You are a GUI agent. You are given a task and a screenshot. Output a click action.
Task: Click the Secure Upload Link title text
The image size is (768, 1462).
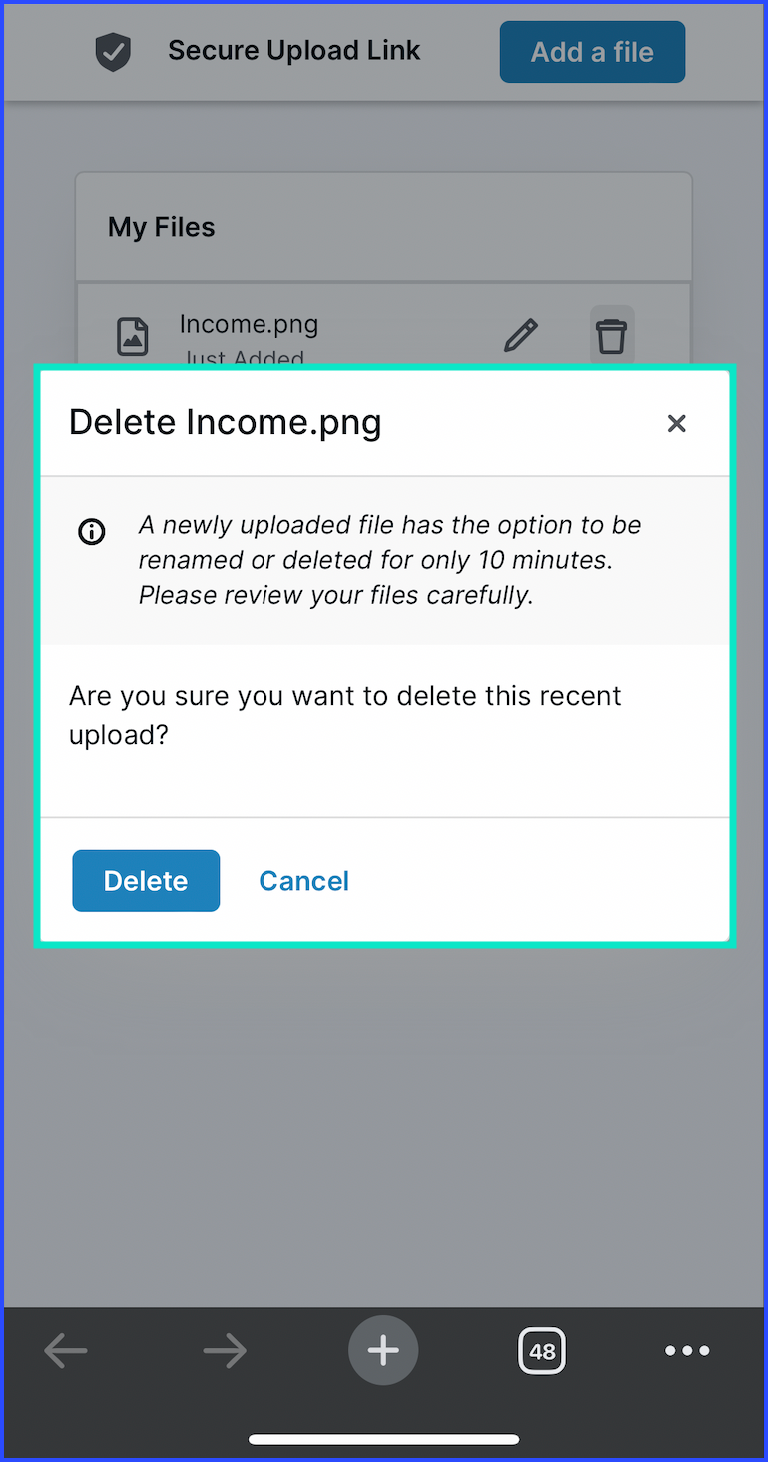pos(294,51)
